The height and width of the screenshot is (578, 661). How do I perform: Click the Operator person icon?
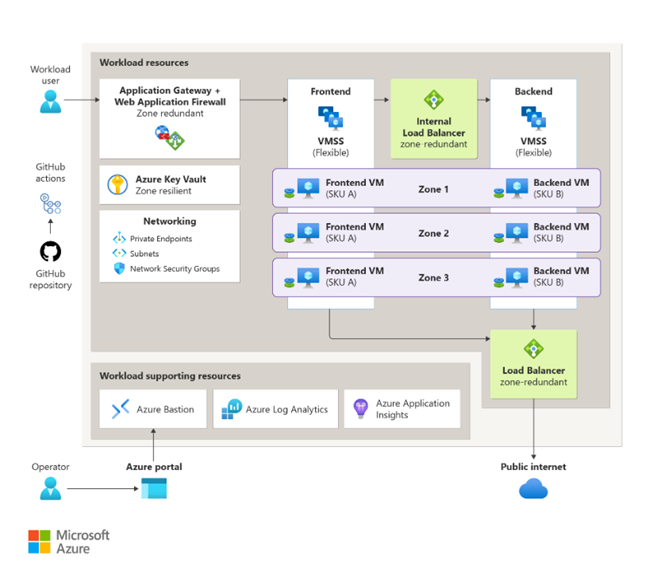tap(50, 488)
